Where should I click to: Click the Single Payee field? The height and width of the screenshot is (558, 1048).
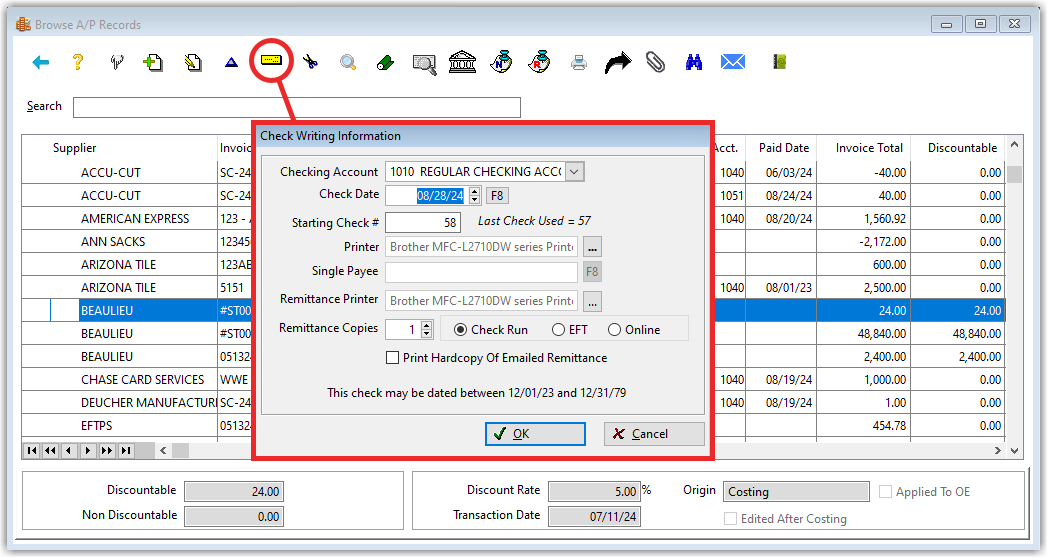481,272
